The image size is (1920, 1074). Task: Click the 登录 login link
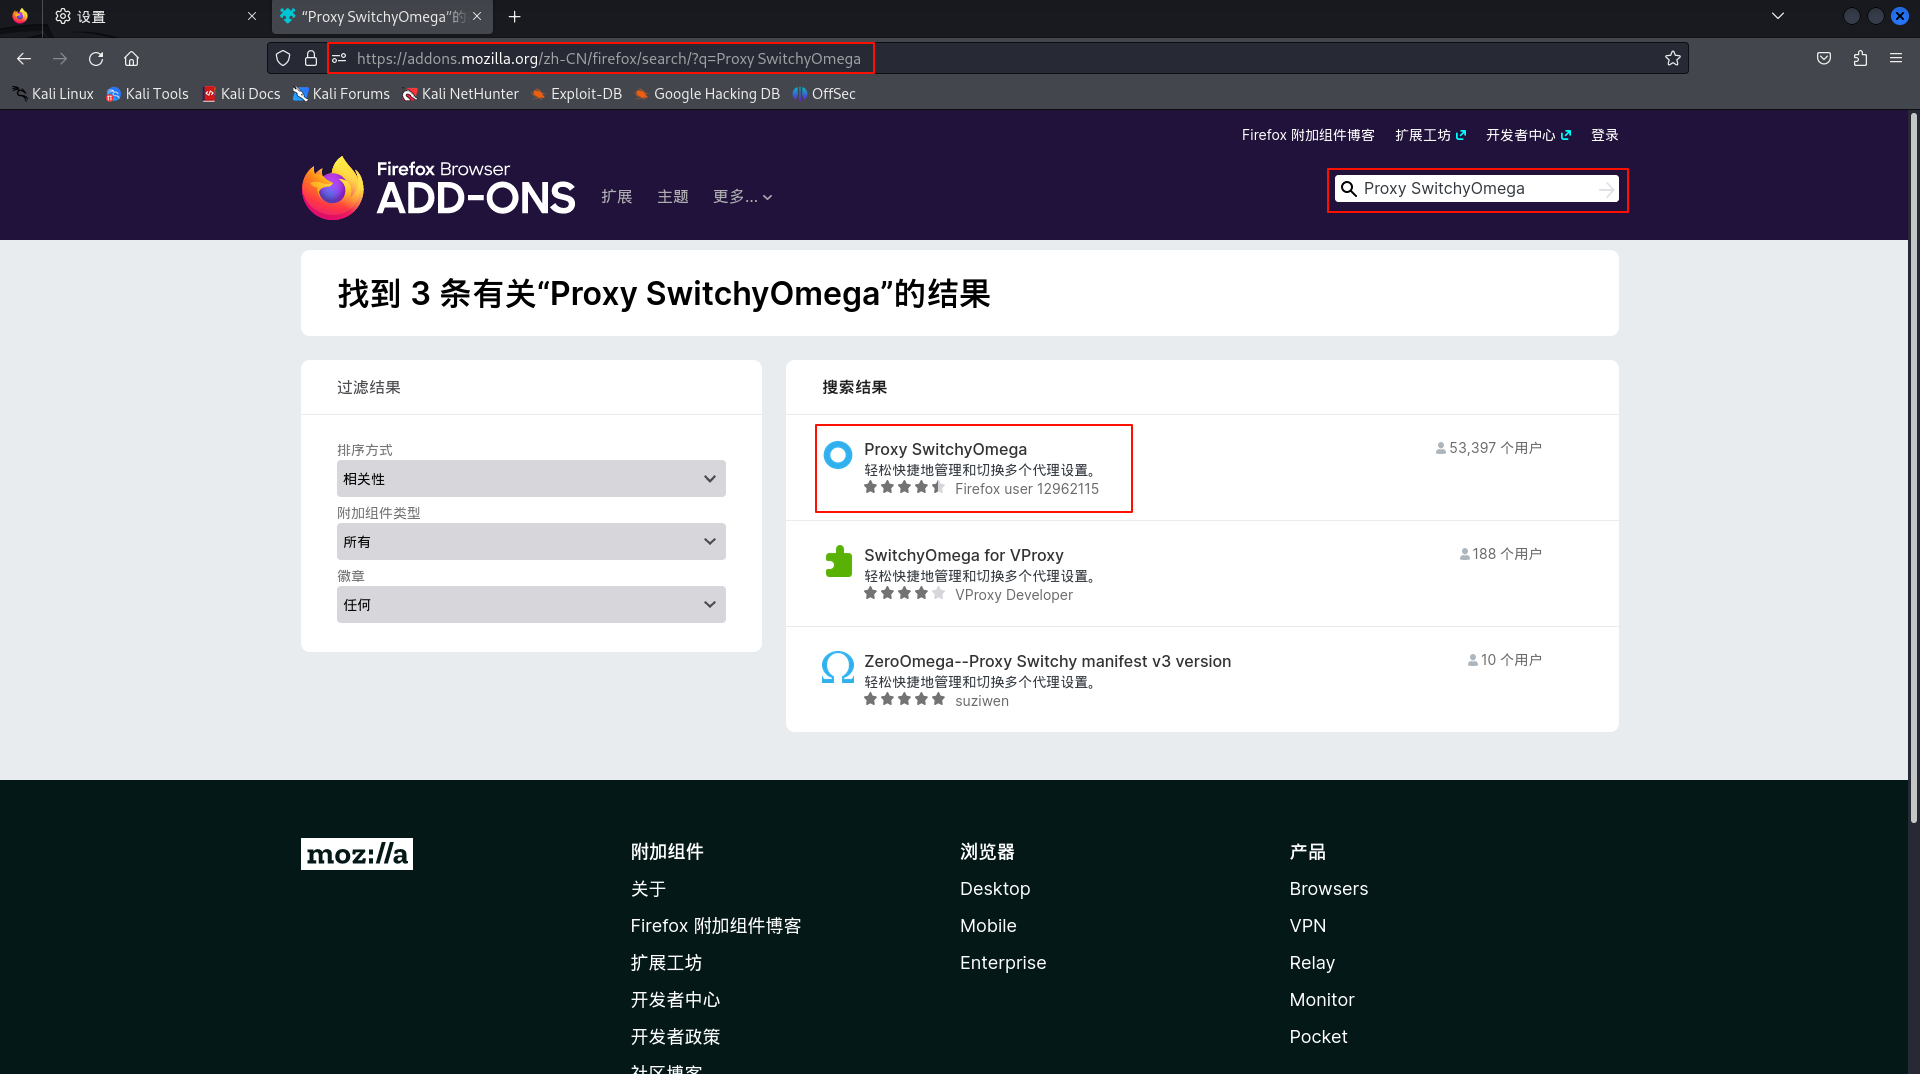tap(1604, 135)
